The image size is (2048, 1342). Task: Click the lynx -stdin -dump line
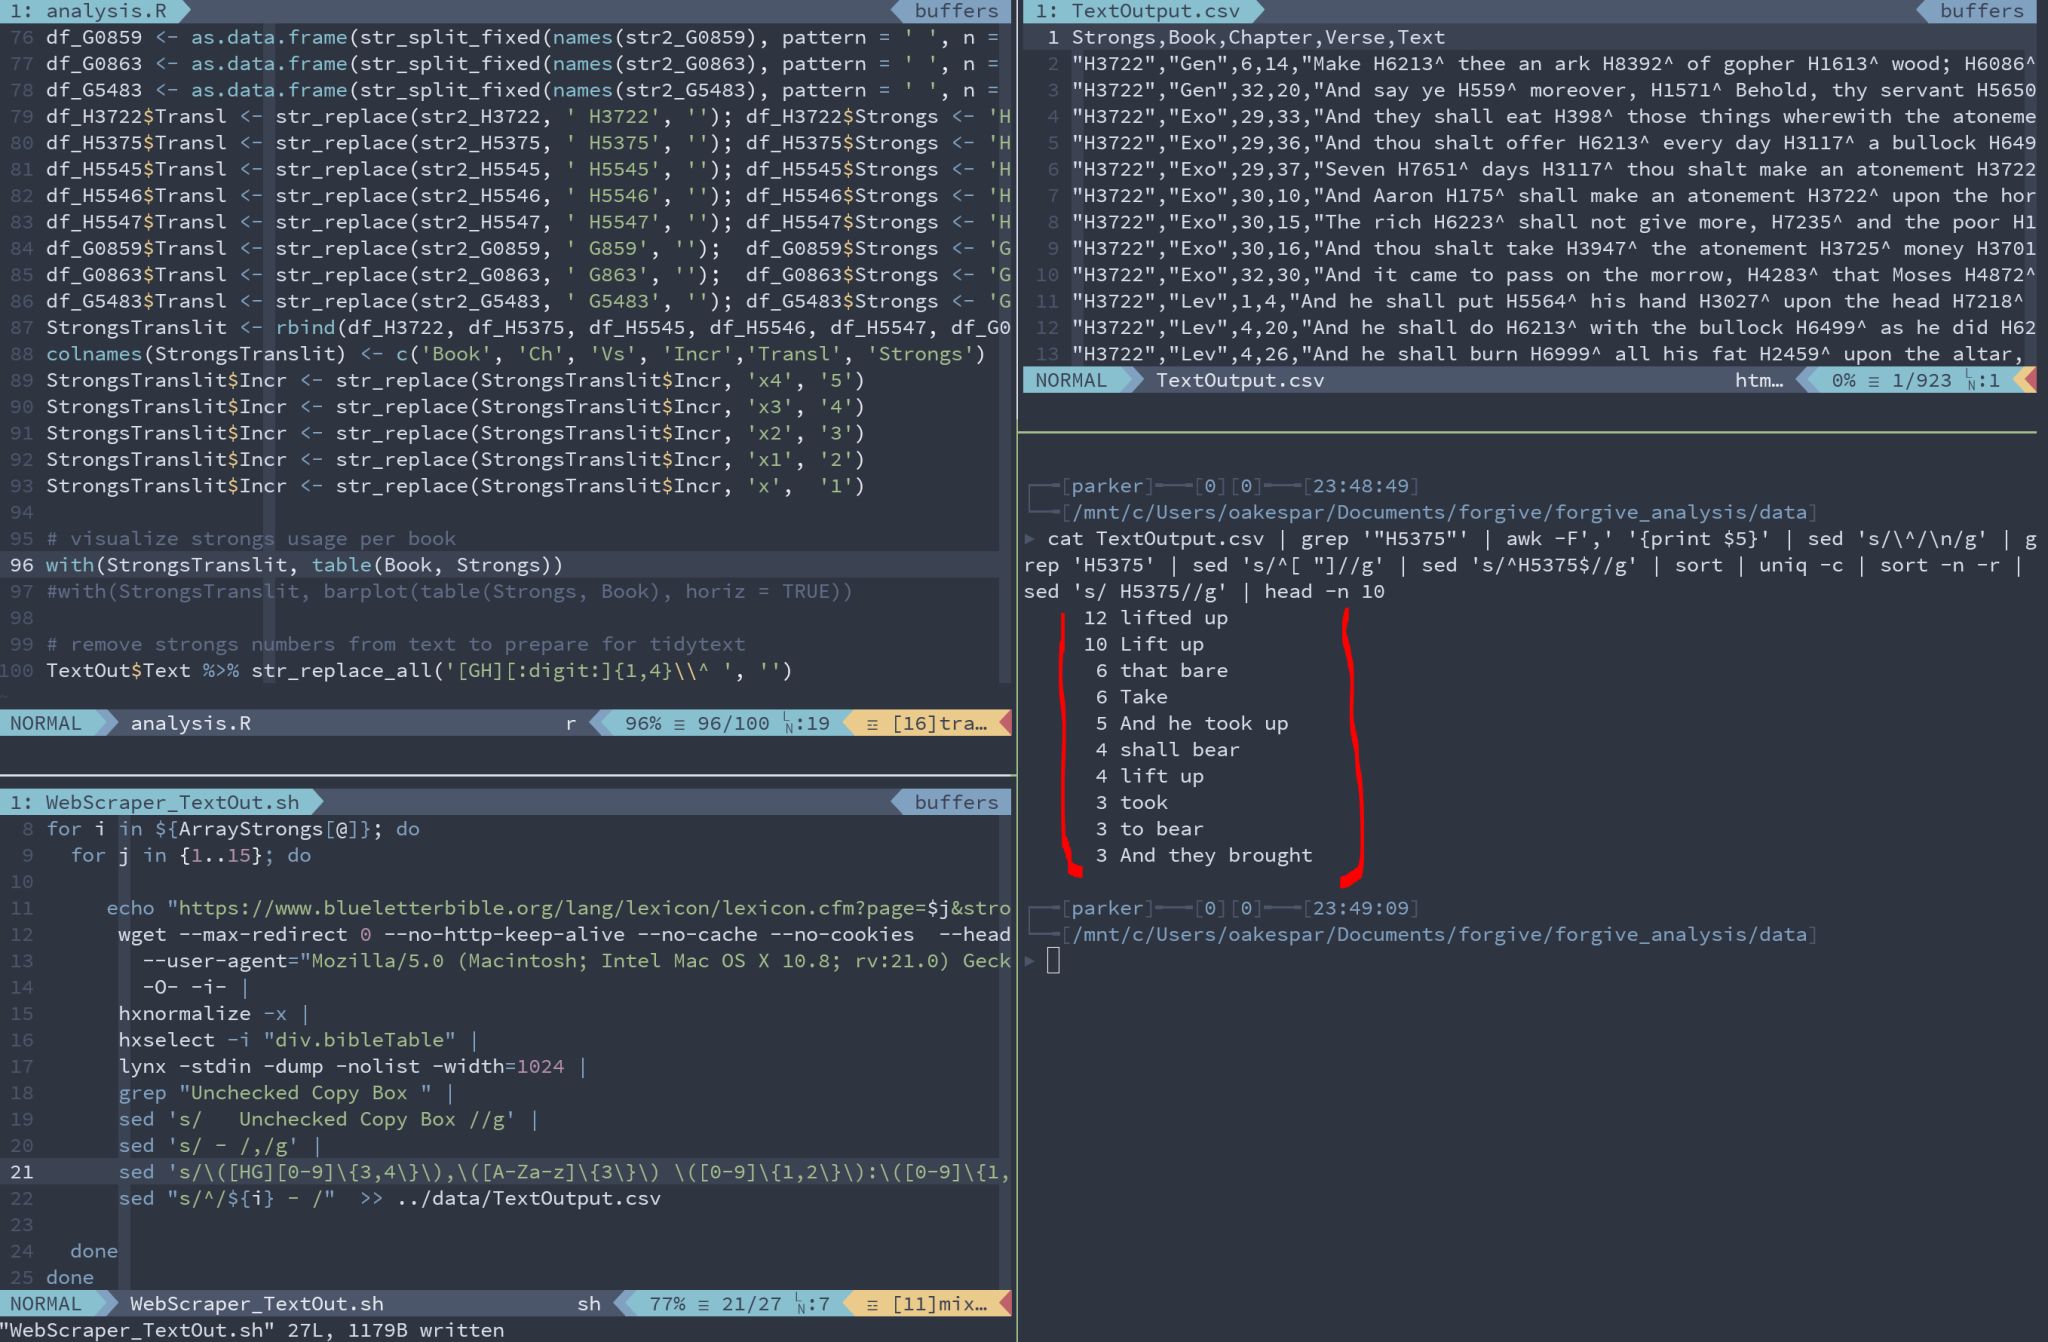click(x=352, y=1066)
